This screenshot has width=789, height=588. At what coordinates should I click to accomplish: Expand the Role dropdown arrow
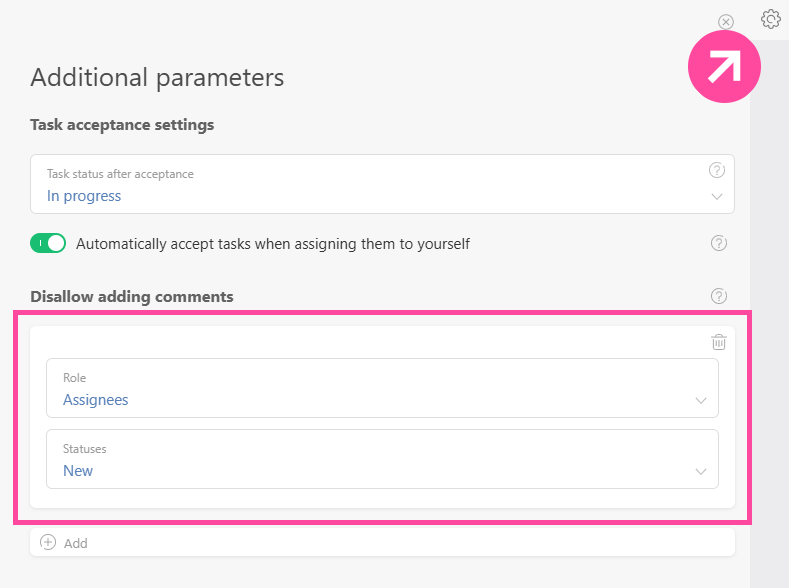(x=700, y=401)
